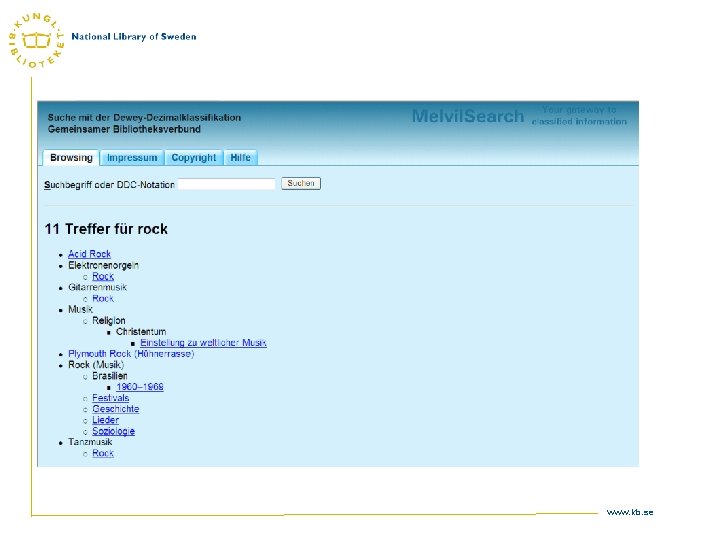Image resolution: width=720 pixels, height=540 pixels.
Task: Click the Elektronenorgeln list entry
Action: coord(103,265)
